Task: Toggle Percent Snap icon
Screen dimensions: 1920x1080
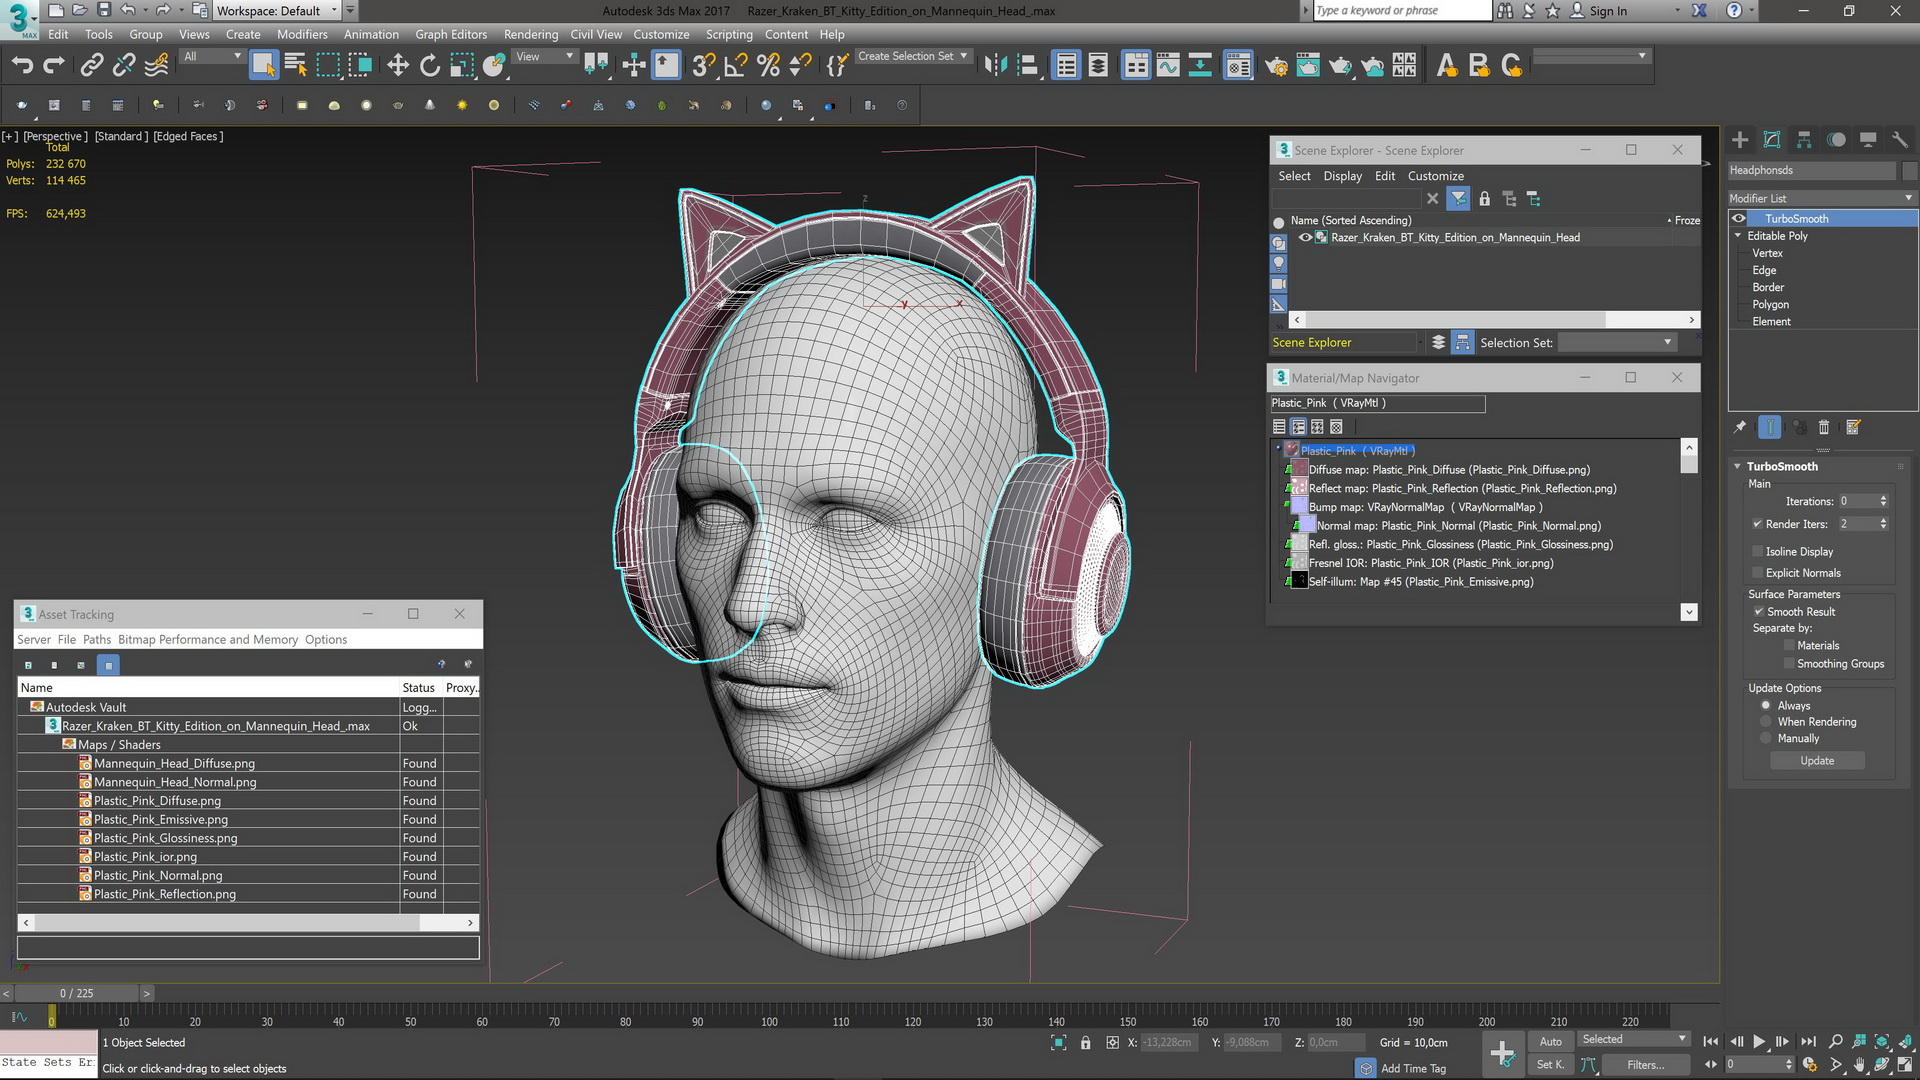Action: 768,66
